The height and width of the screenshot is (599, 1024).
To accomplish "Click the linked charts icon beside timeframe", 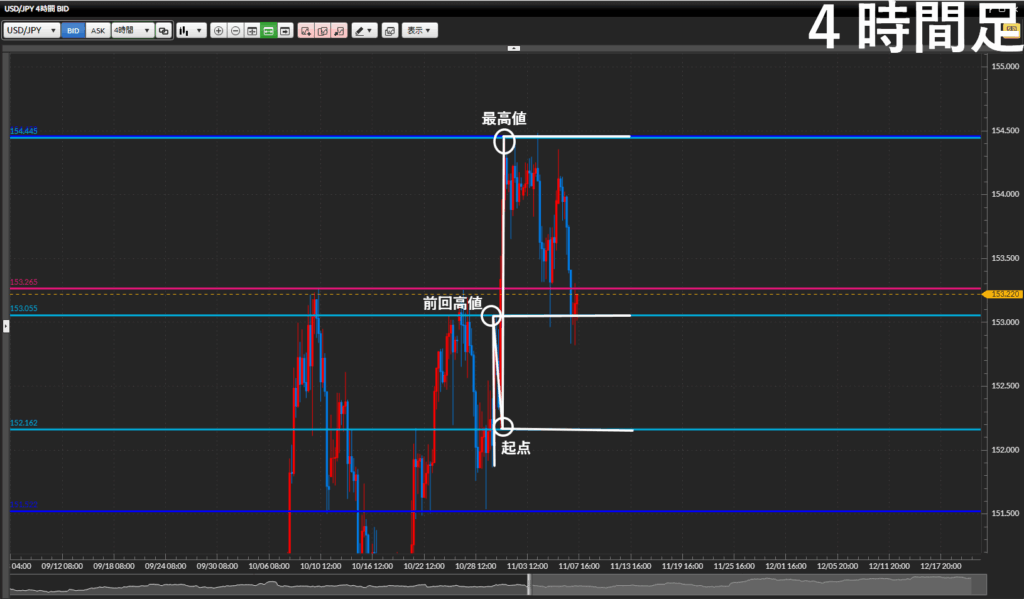I will click(x=163, y=31).
